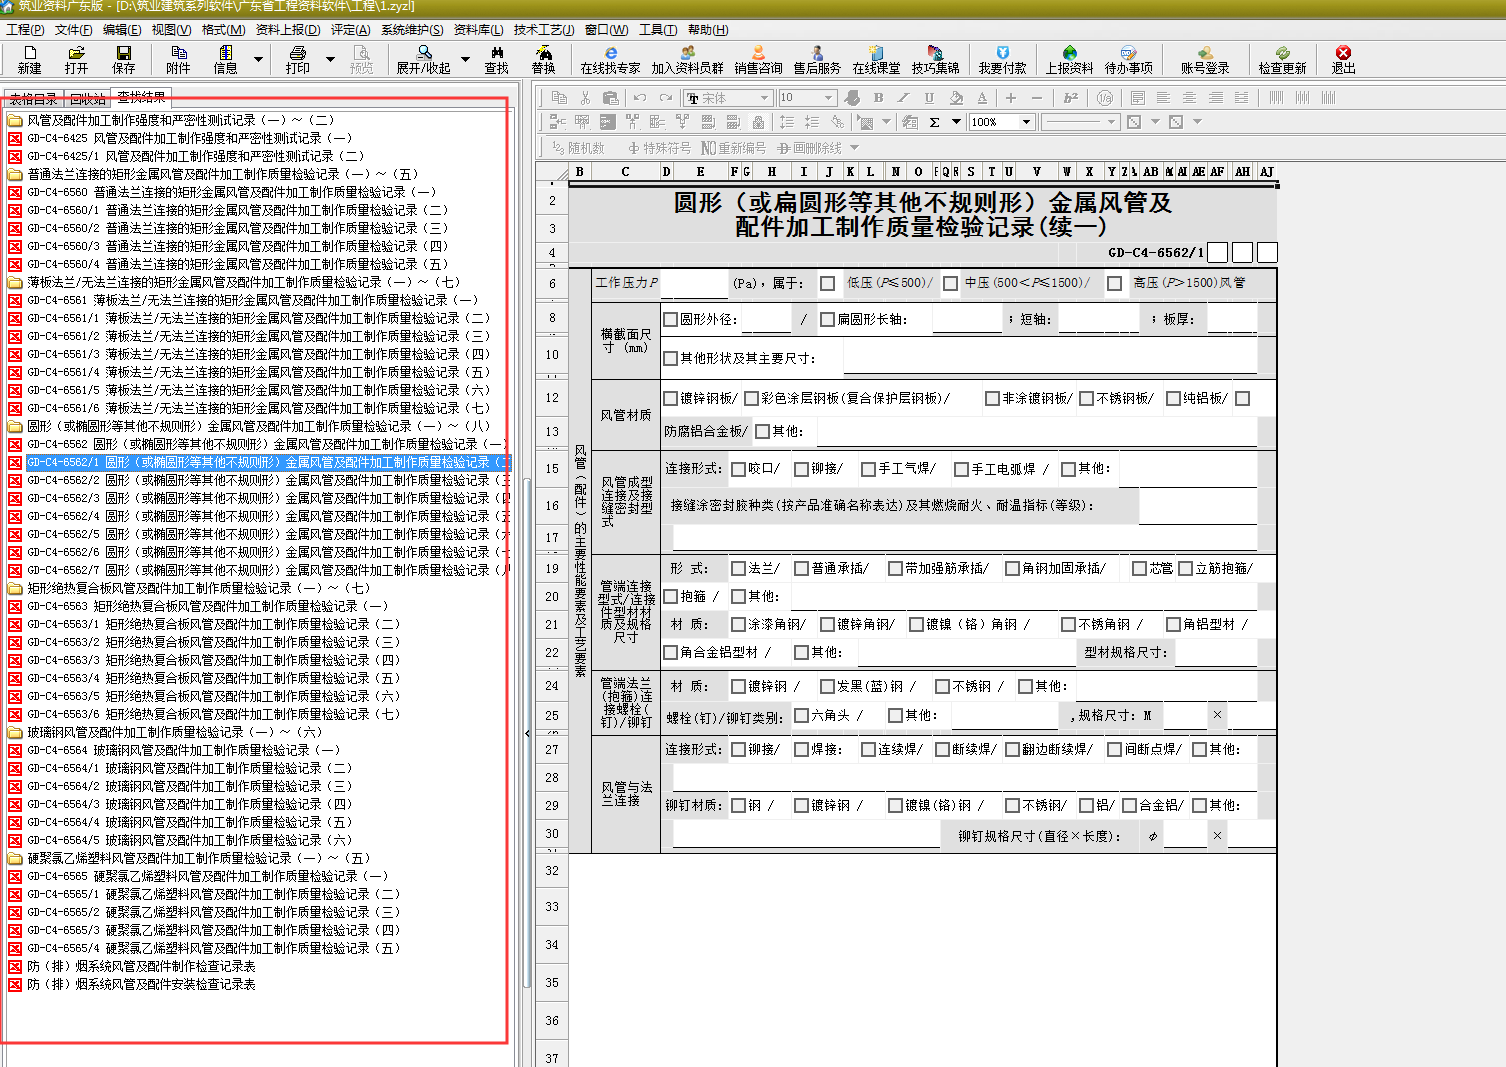
Task: Open 销售咨询 sales inquiry
Action: [x=758, y=59]
